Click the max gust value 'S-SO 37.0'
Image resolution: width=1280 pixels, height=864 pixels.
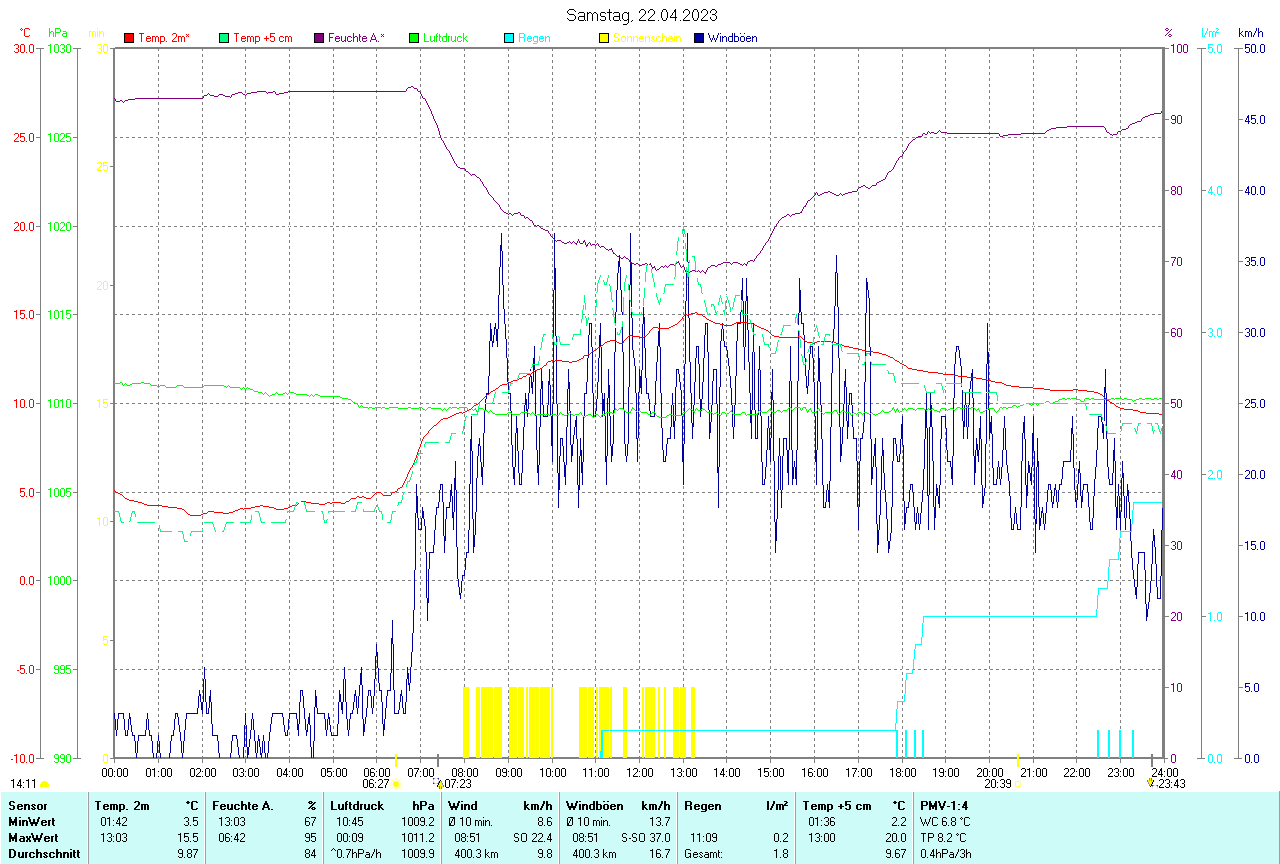(x=644, y=837)
